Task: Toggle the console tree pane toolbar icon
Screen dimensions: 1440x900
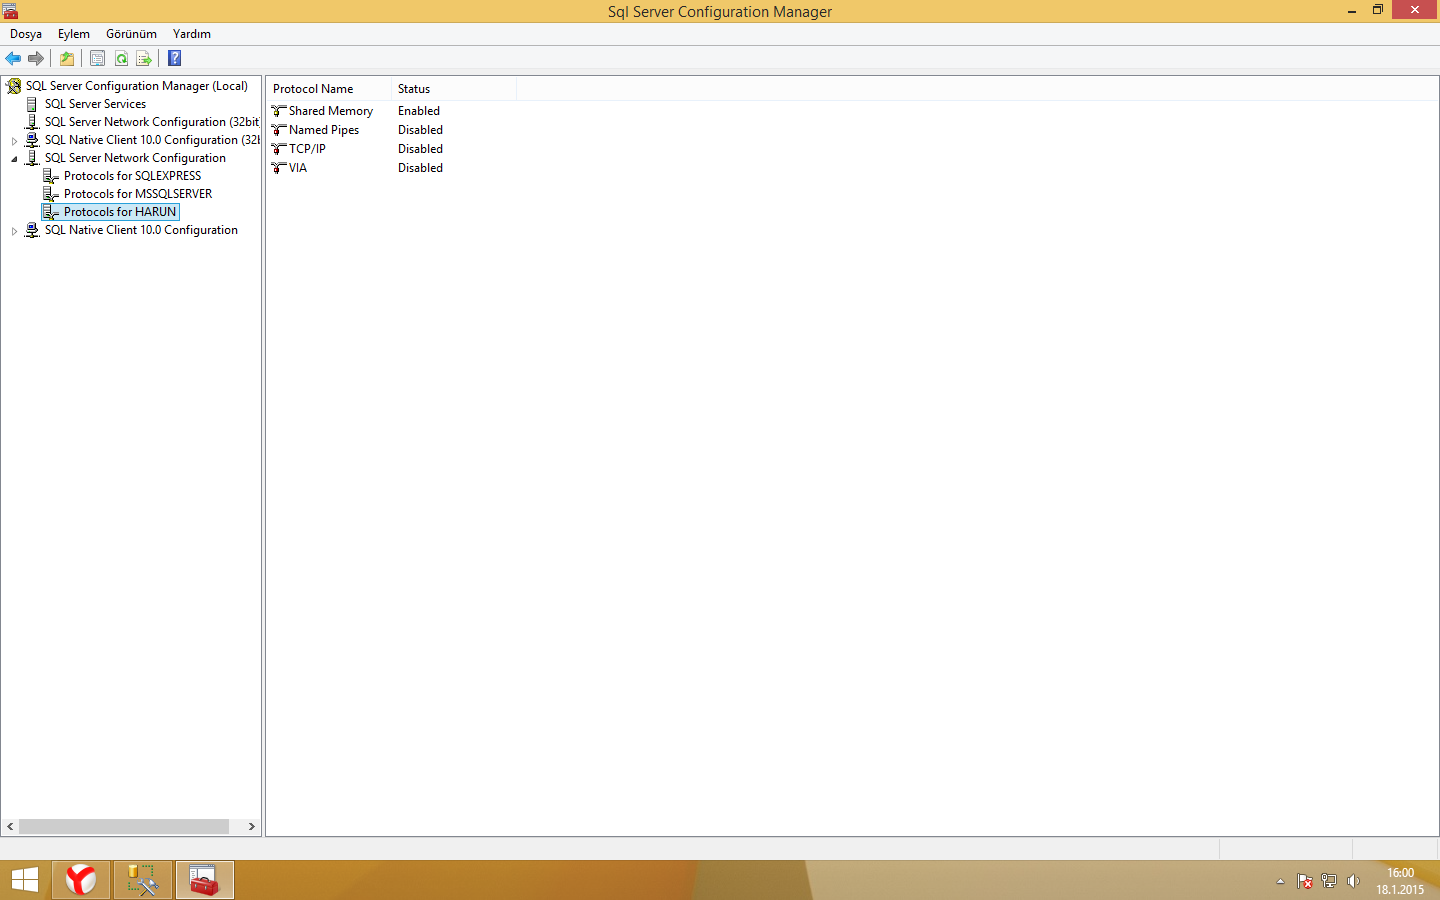Action: click(x=97, y=58)
